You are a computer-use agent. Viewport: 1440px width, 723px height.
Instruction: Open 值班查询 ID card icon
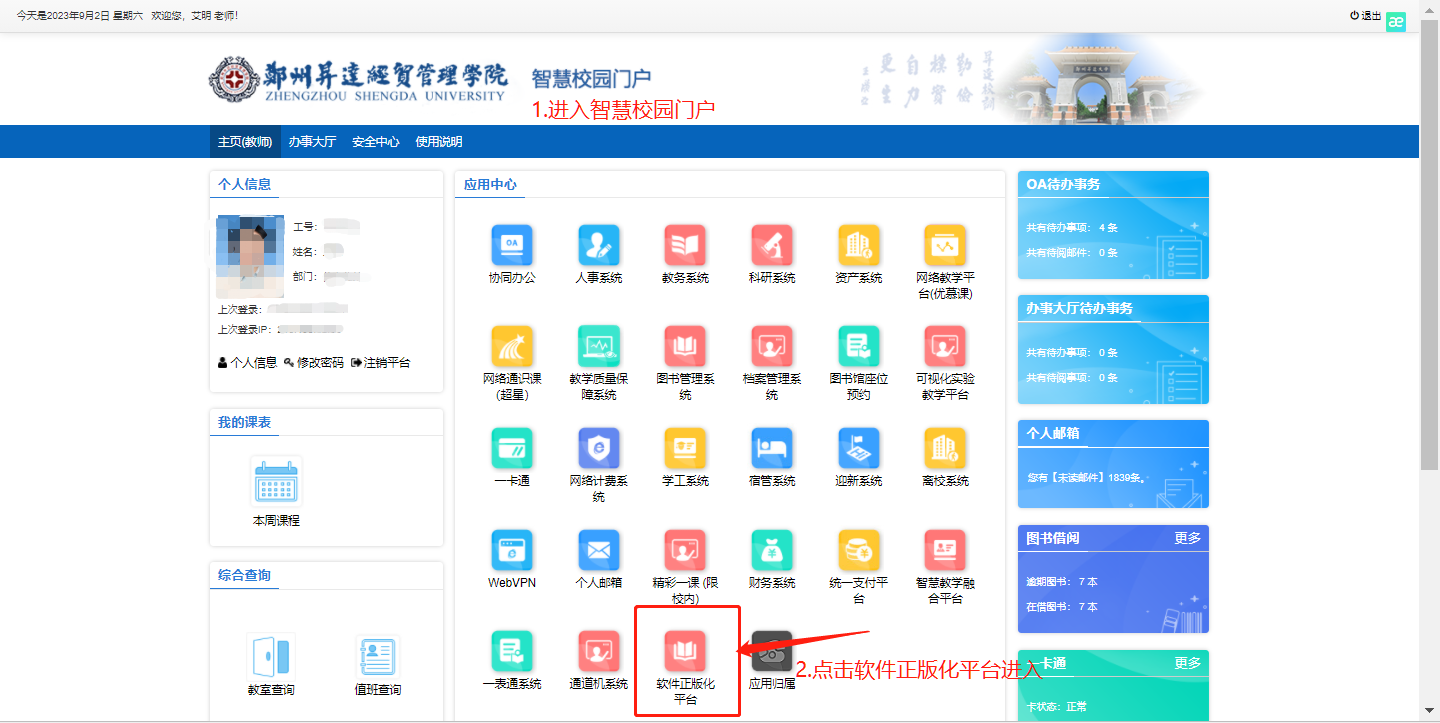[378, 656]
